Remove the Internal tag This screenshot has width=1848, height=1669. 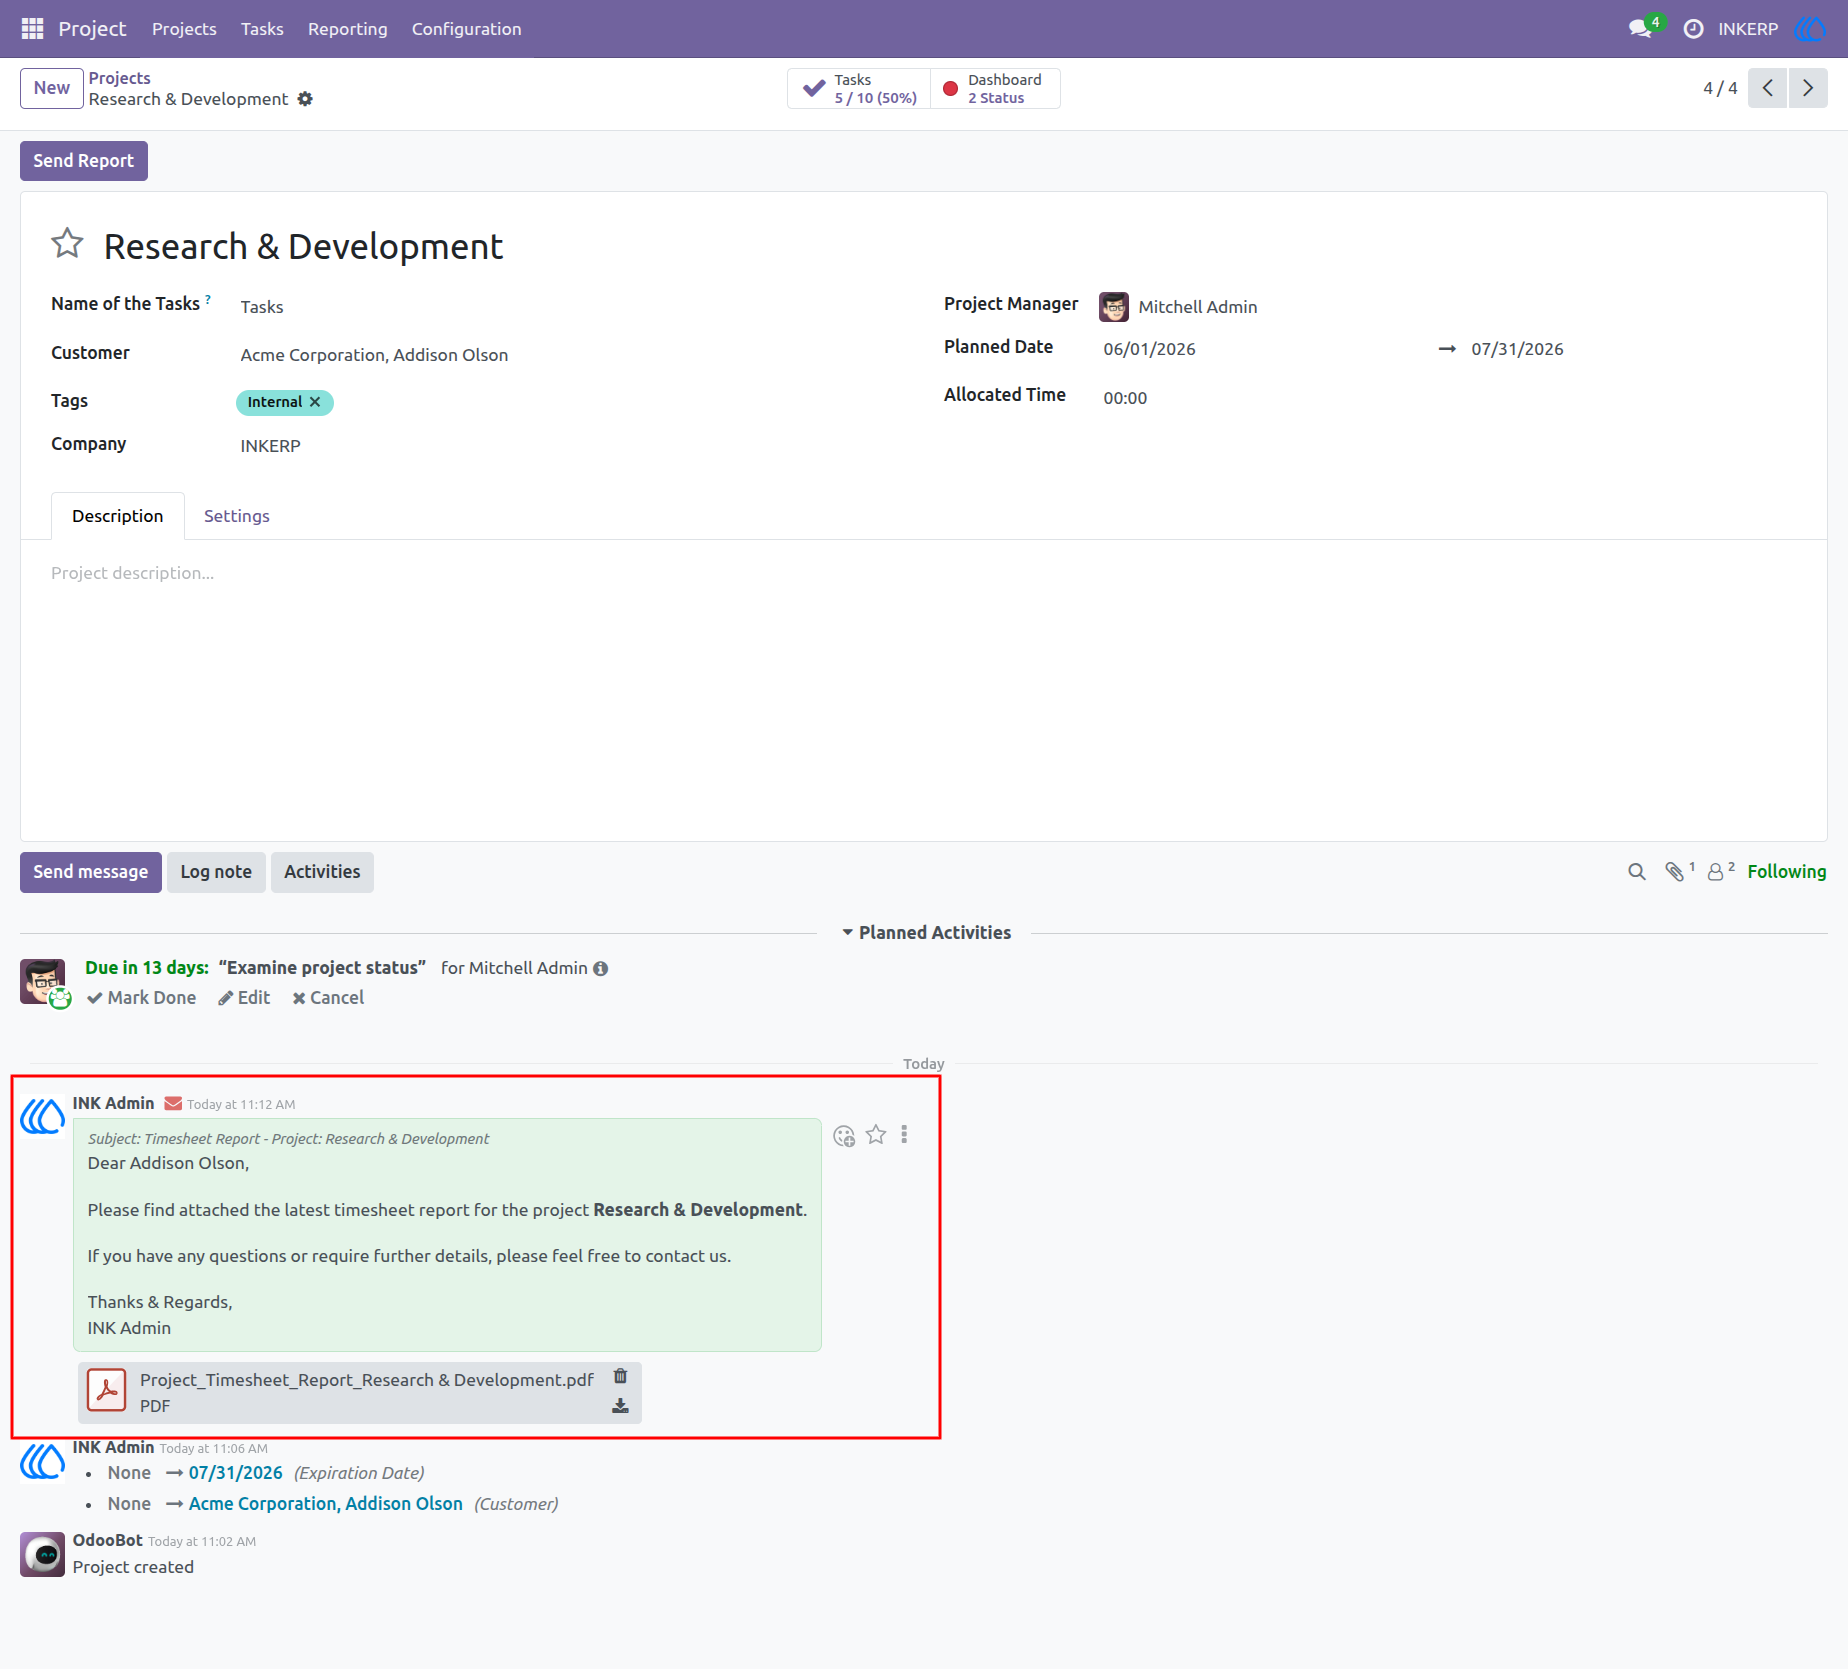[x=315, y=402]
